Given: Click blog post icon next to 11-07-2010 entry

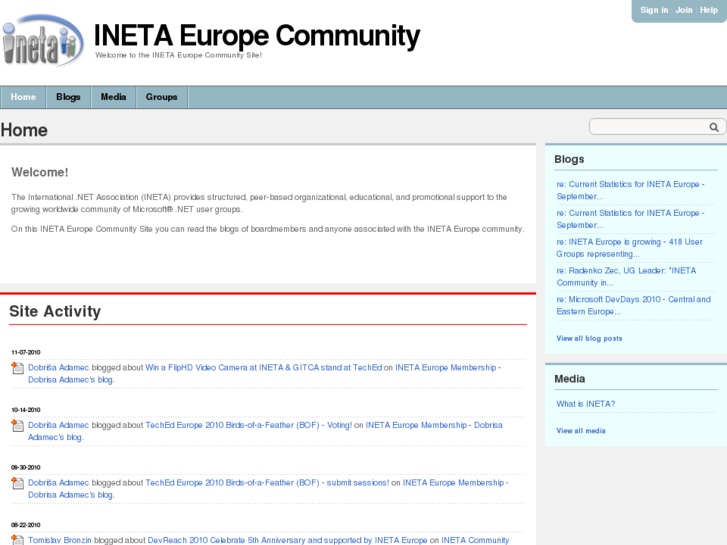Looking at the screenshot, I should pos(18,368).
